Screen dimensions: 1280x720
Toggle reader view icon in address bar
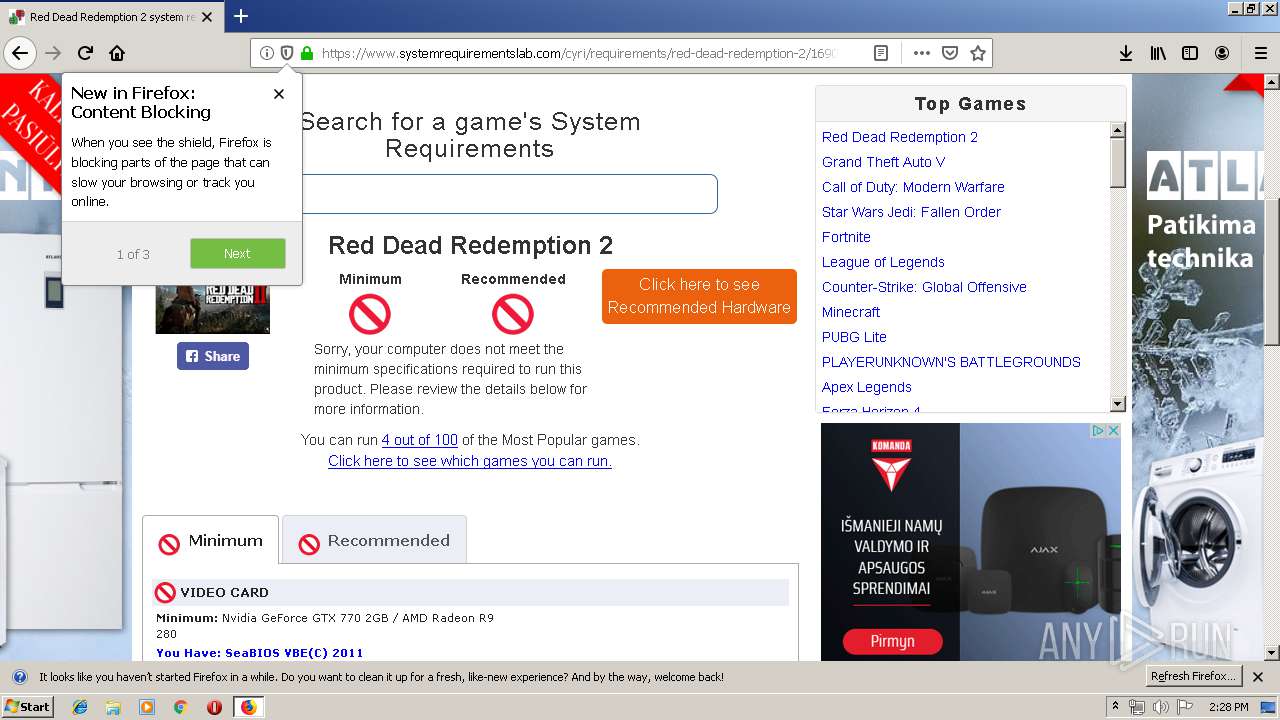881,53
